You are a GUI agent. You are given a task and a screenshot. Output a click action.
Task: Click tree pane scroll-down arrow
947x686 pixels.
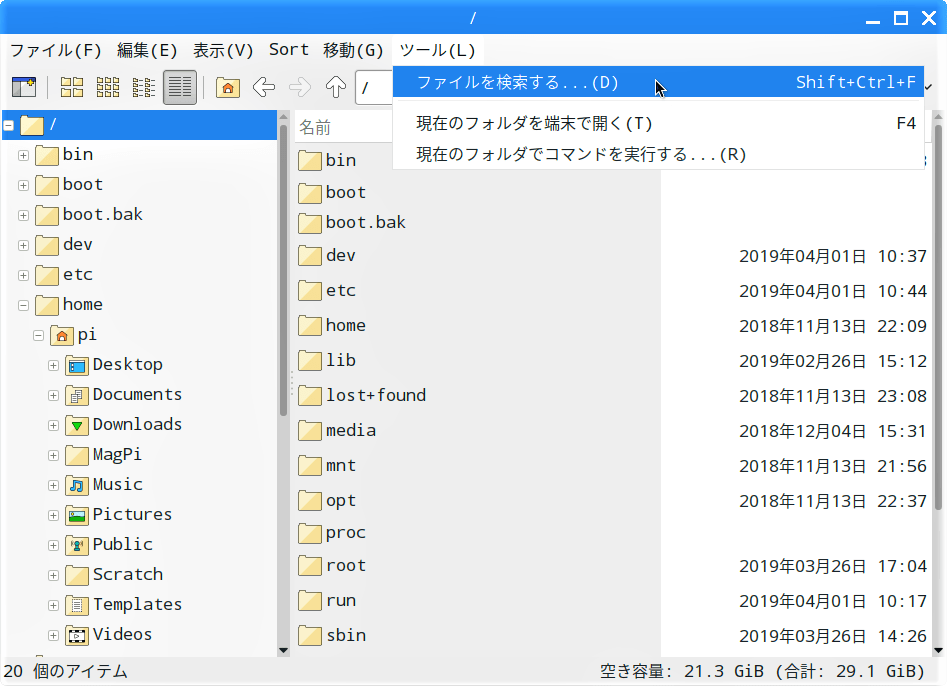(284, 650)
